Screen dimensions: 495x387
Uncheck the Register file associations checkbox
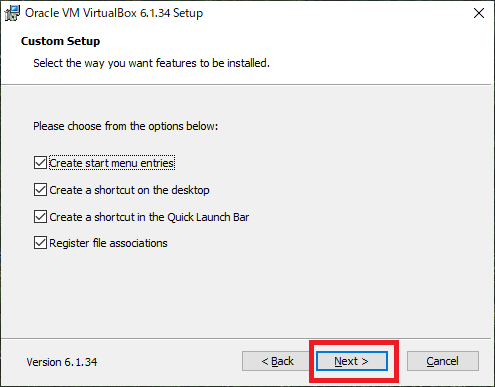pyautogui.click(x=40, y=243)
